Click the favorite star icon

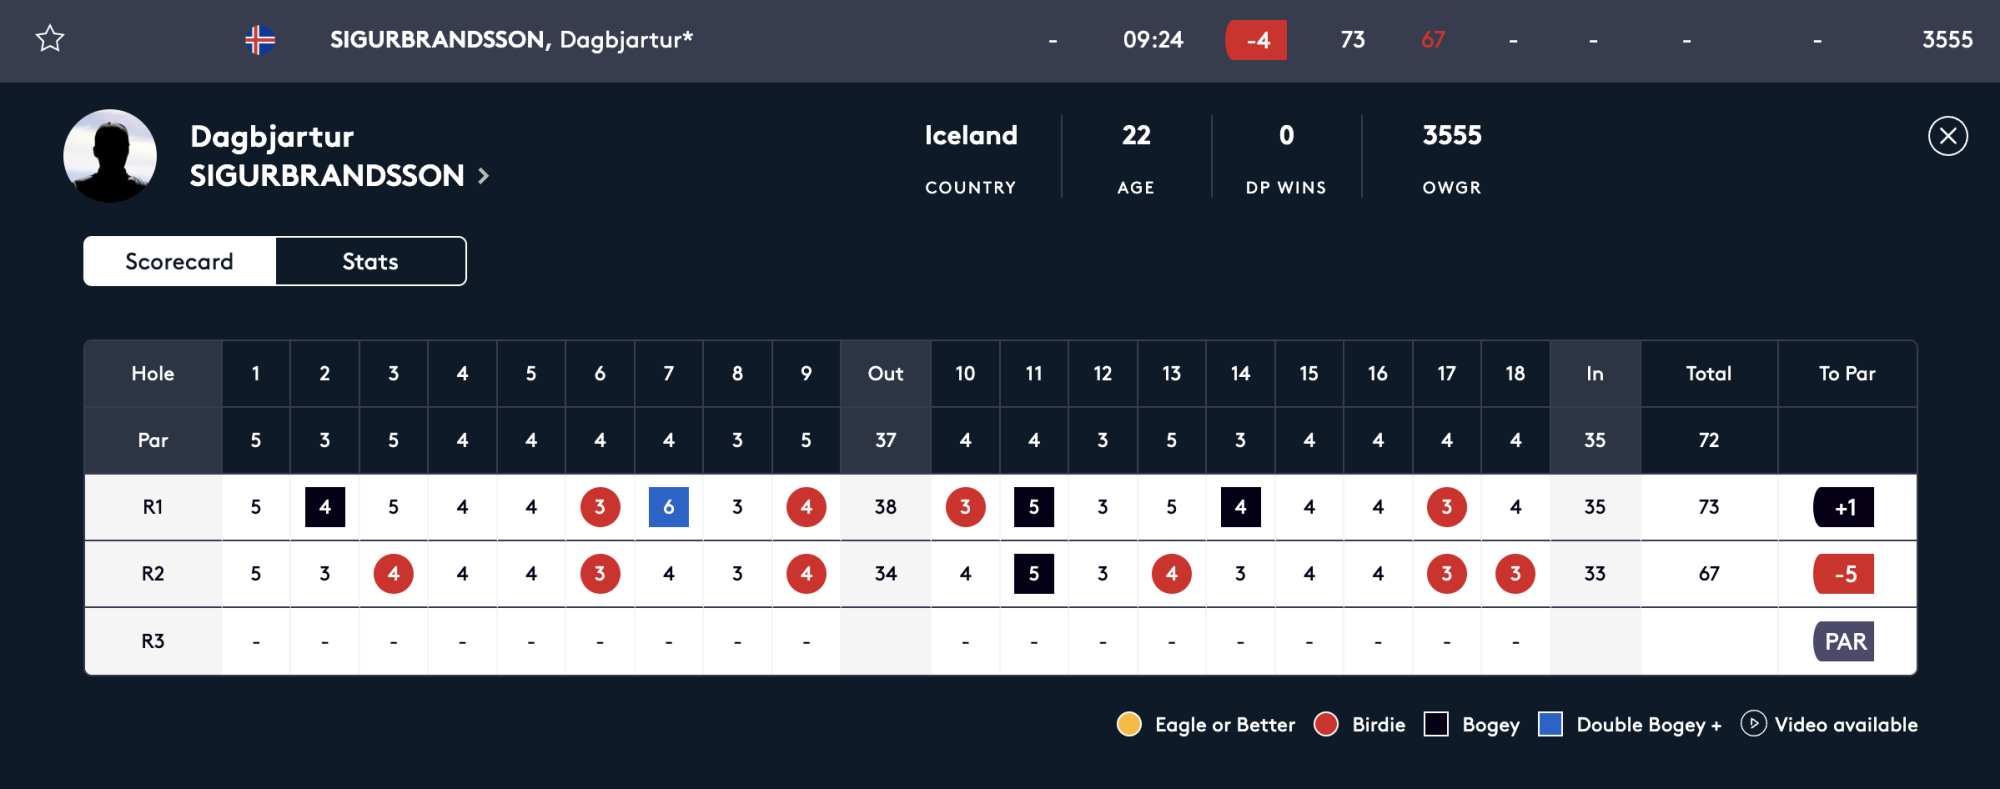[x=50, y=39]
